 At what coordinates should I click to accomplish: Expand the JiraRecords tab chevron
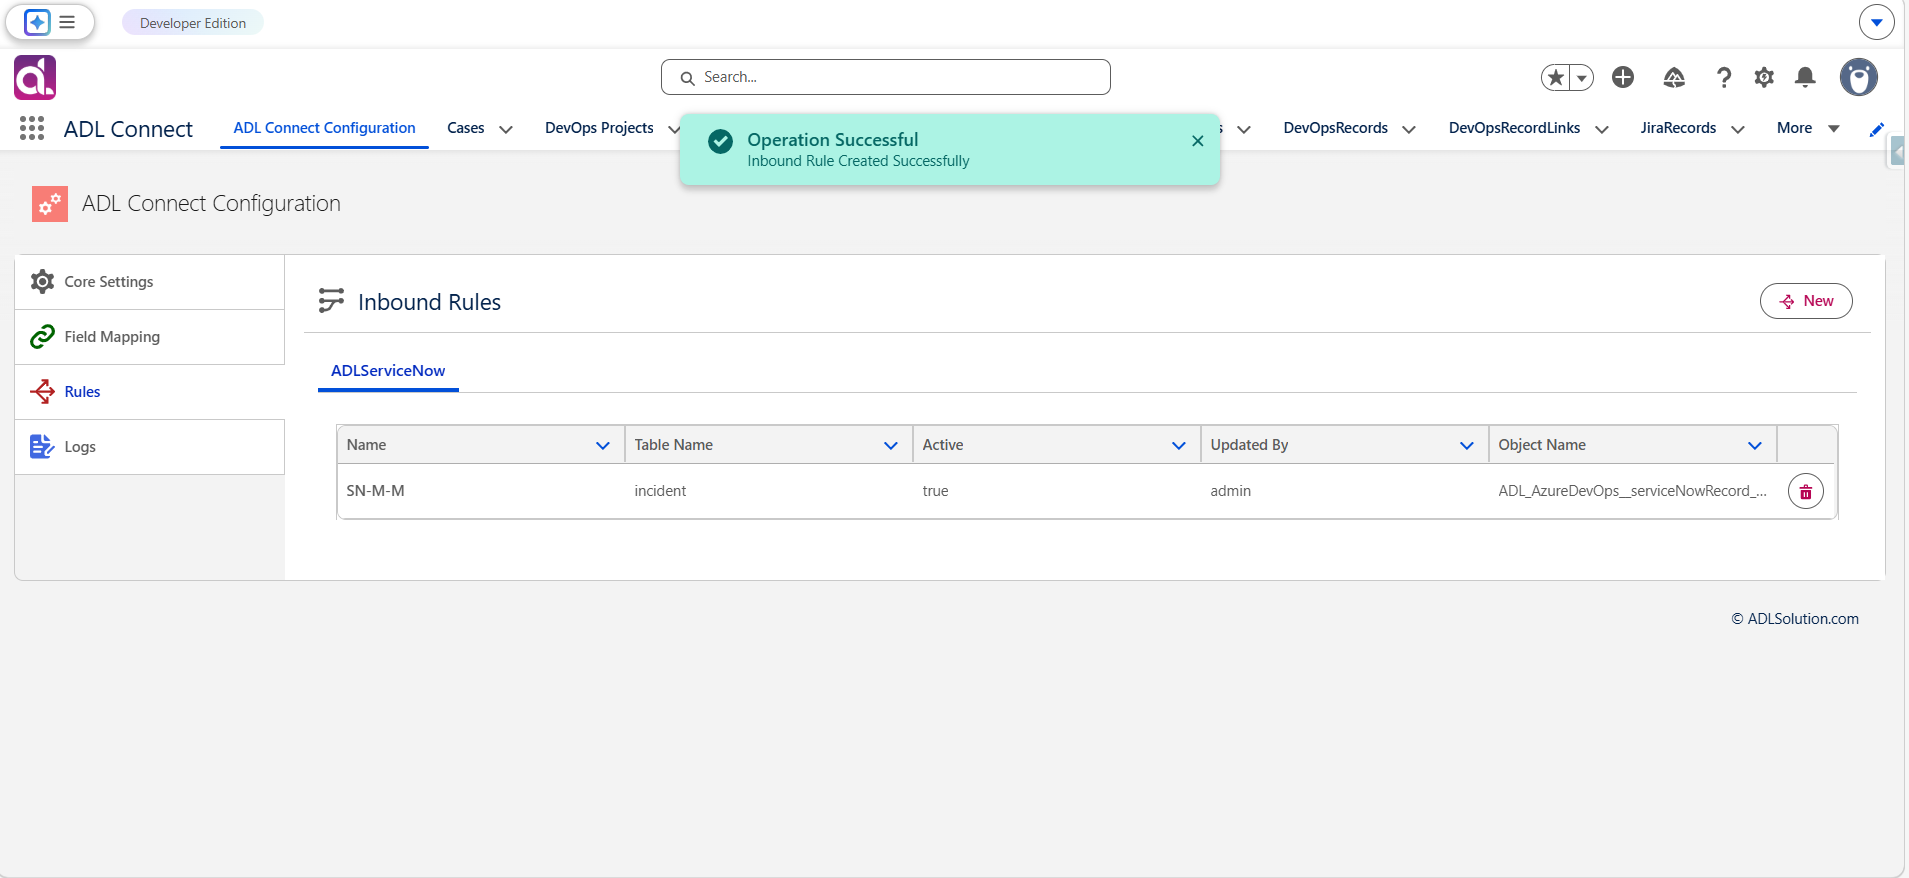(x=1738, y=129)
